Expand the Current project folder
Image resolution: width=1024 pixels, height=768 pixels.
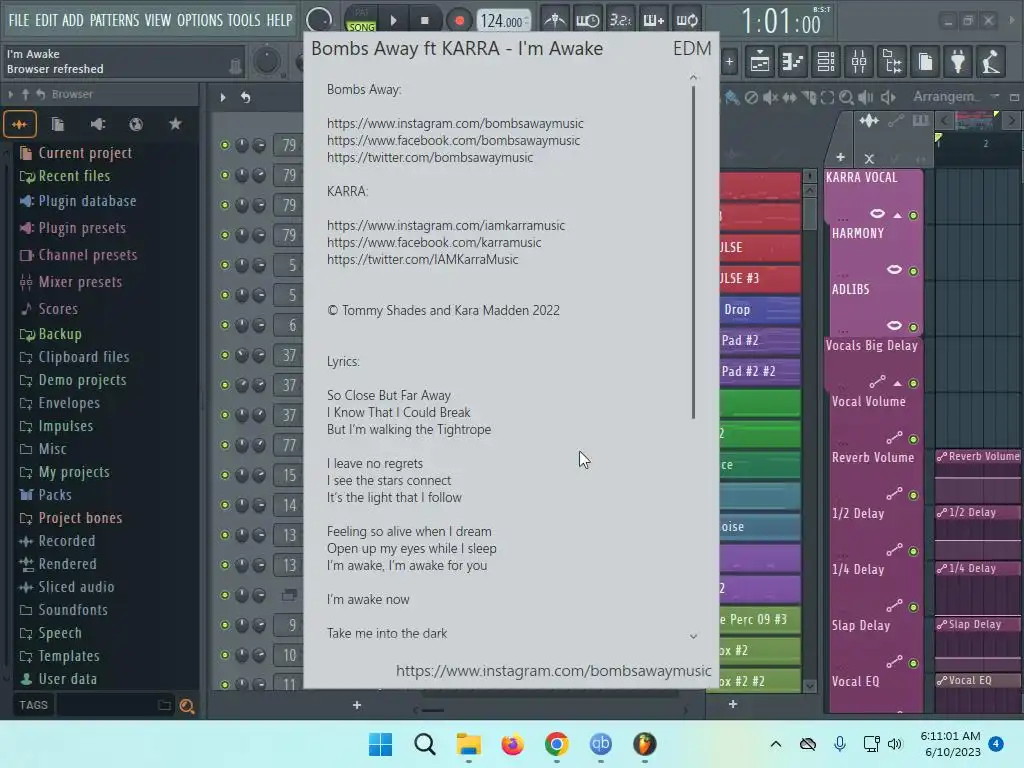pos(76,153)
